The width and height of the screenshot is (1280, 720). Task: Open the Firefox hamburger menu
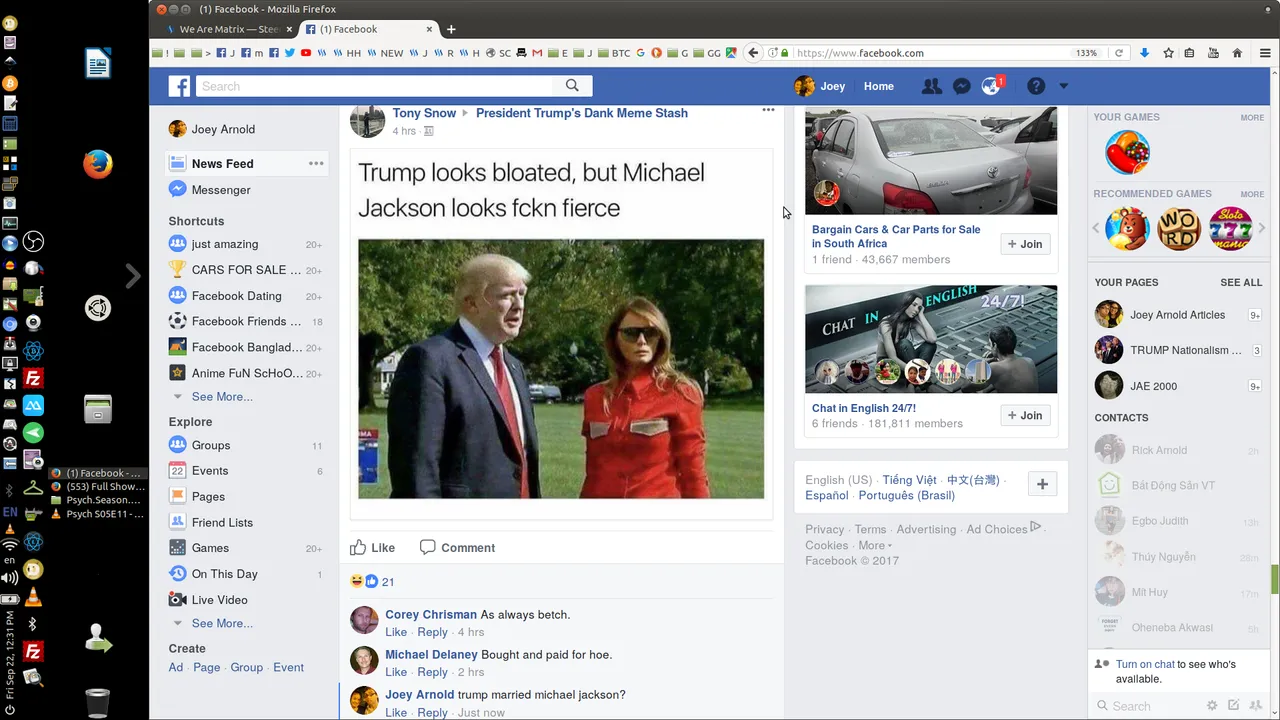coord(1265,53)
